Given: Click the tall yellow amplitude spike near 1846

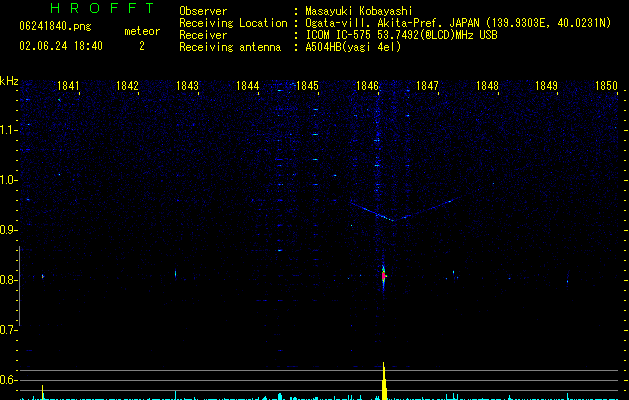Looking at the screenshot, I should click(x=384, y=381).
